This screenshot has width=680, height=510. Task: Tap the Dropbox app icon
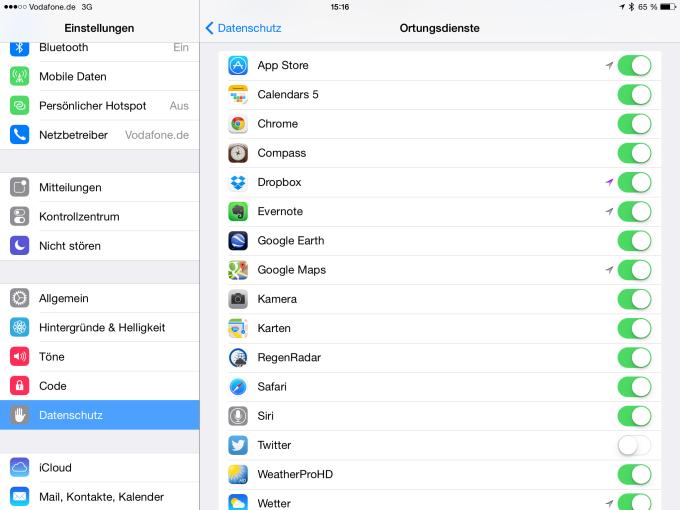pos(238,182)
